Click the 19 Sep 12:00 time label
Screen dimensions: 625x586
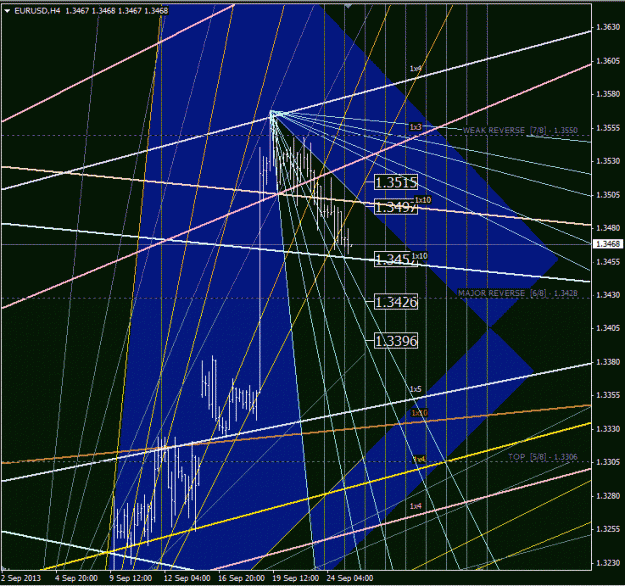click(x=295, y=578)
